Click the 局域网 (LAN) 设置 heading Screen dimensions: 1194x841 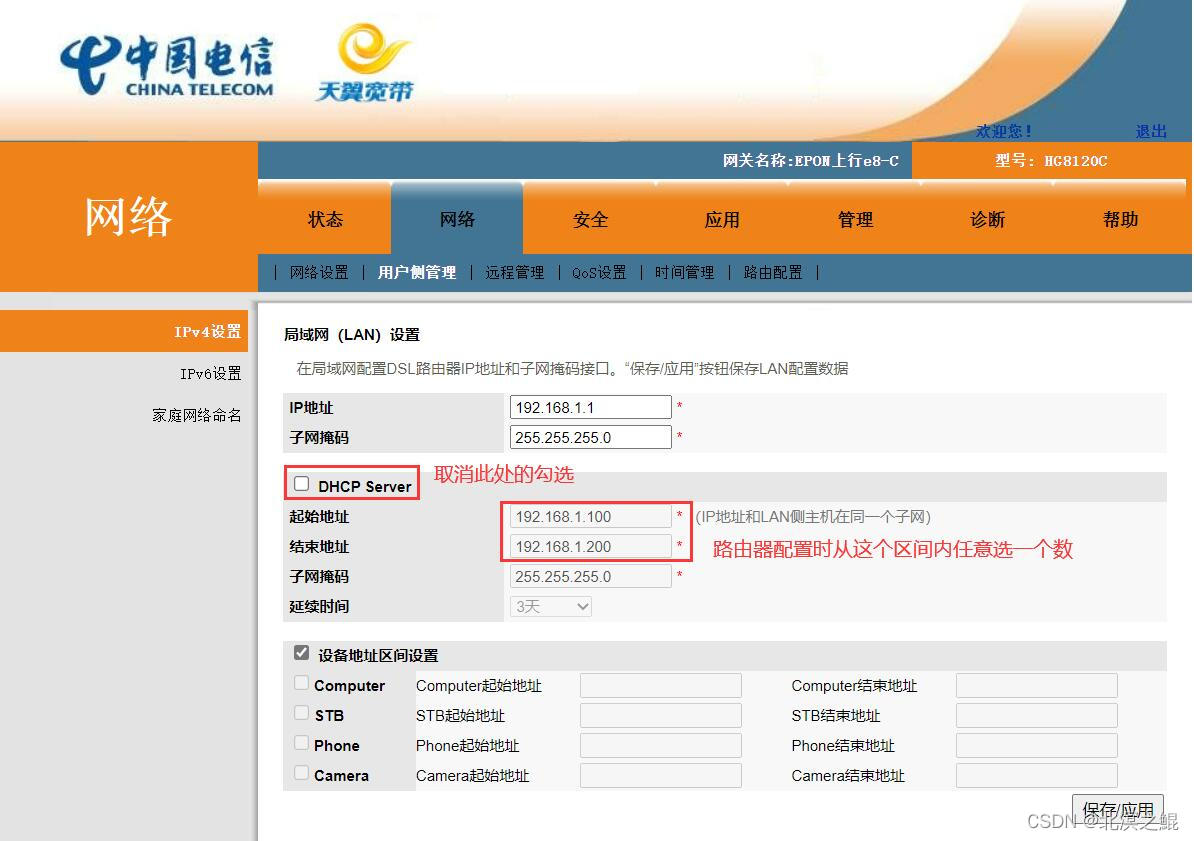pos(352,334)
